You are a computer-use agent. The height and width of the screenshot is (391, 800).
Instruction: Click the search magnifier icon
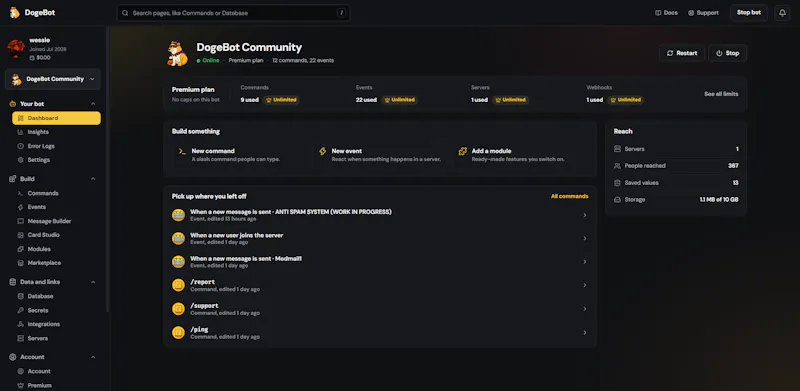tap(125, 13)
